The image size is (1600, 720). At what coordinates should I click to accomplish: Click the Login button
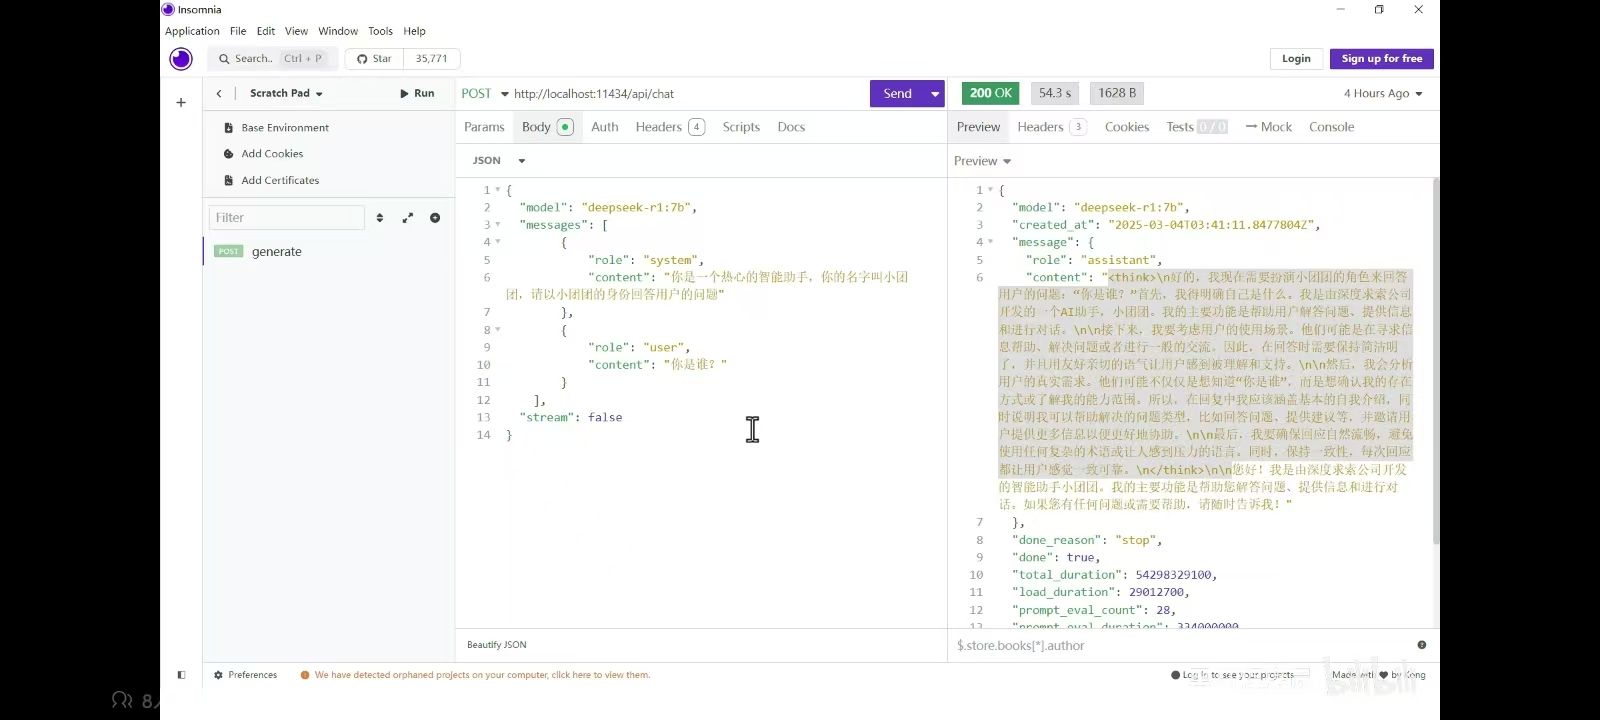pos(1296,59)
